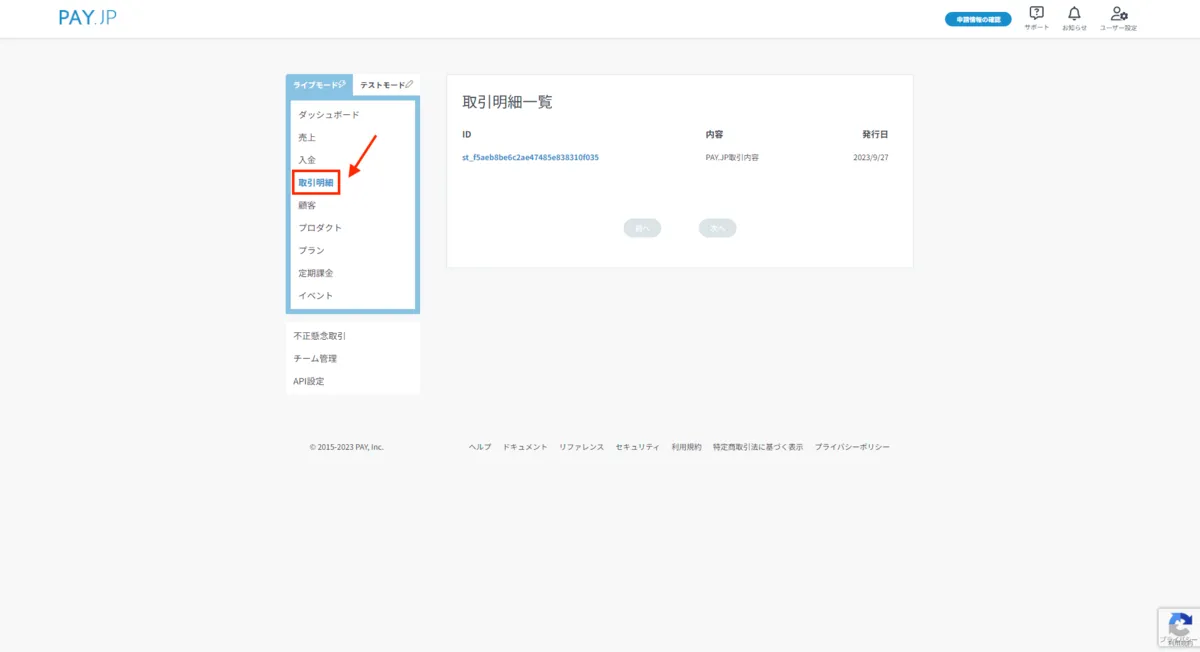
Task: Select 取引明細 in the sidebar
Action: click(316, 182)
